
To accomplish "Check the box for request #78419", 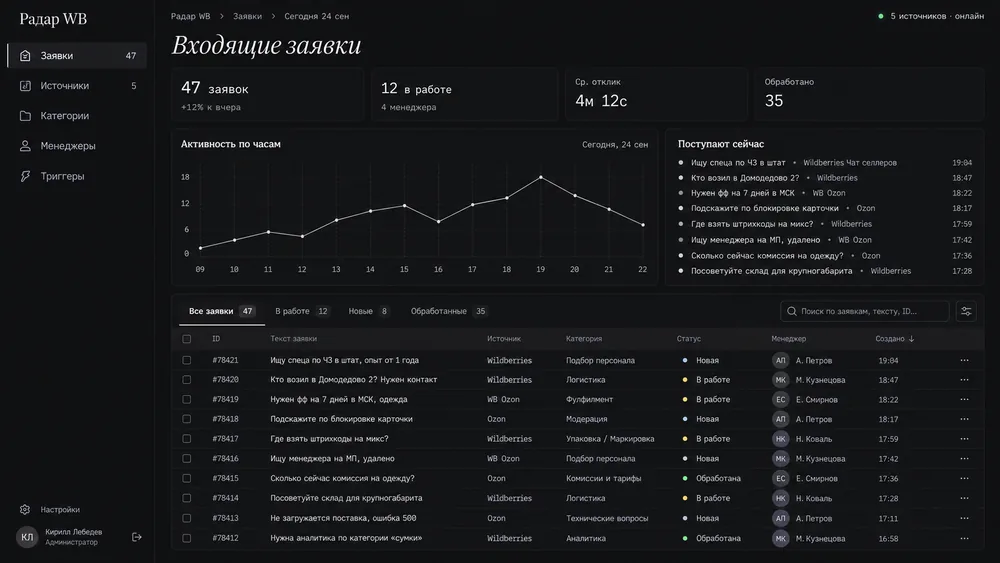I will 186,399.
